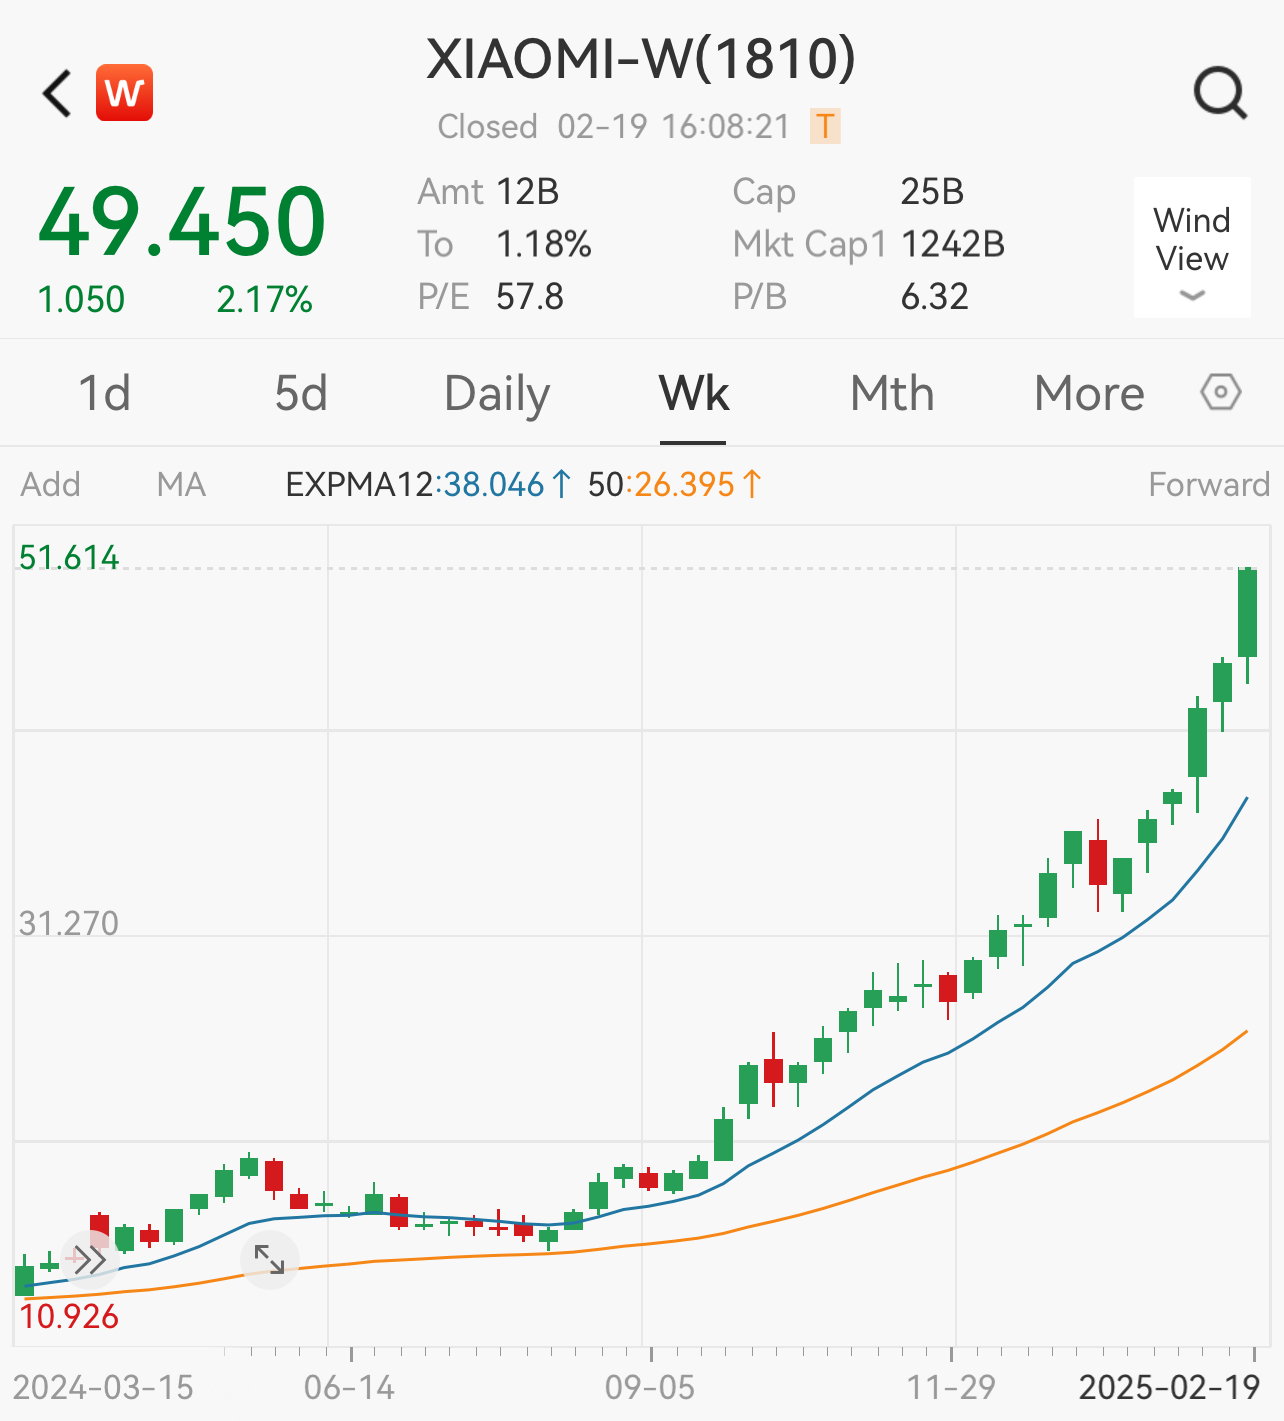Tap the latest tall green candlestick at chart top
1284x1421 pixels.
1247,625
